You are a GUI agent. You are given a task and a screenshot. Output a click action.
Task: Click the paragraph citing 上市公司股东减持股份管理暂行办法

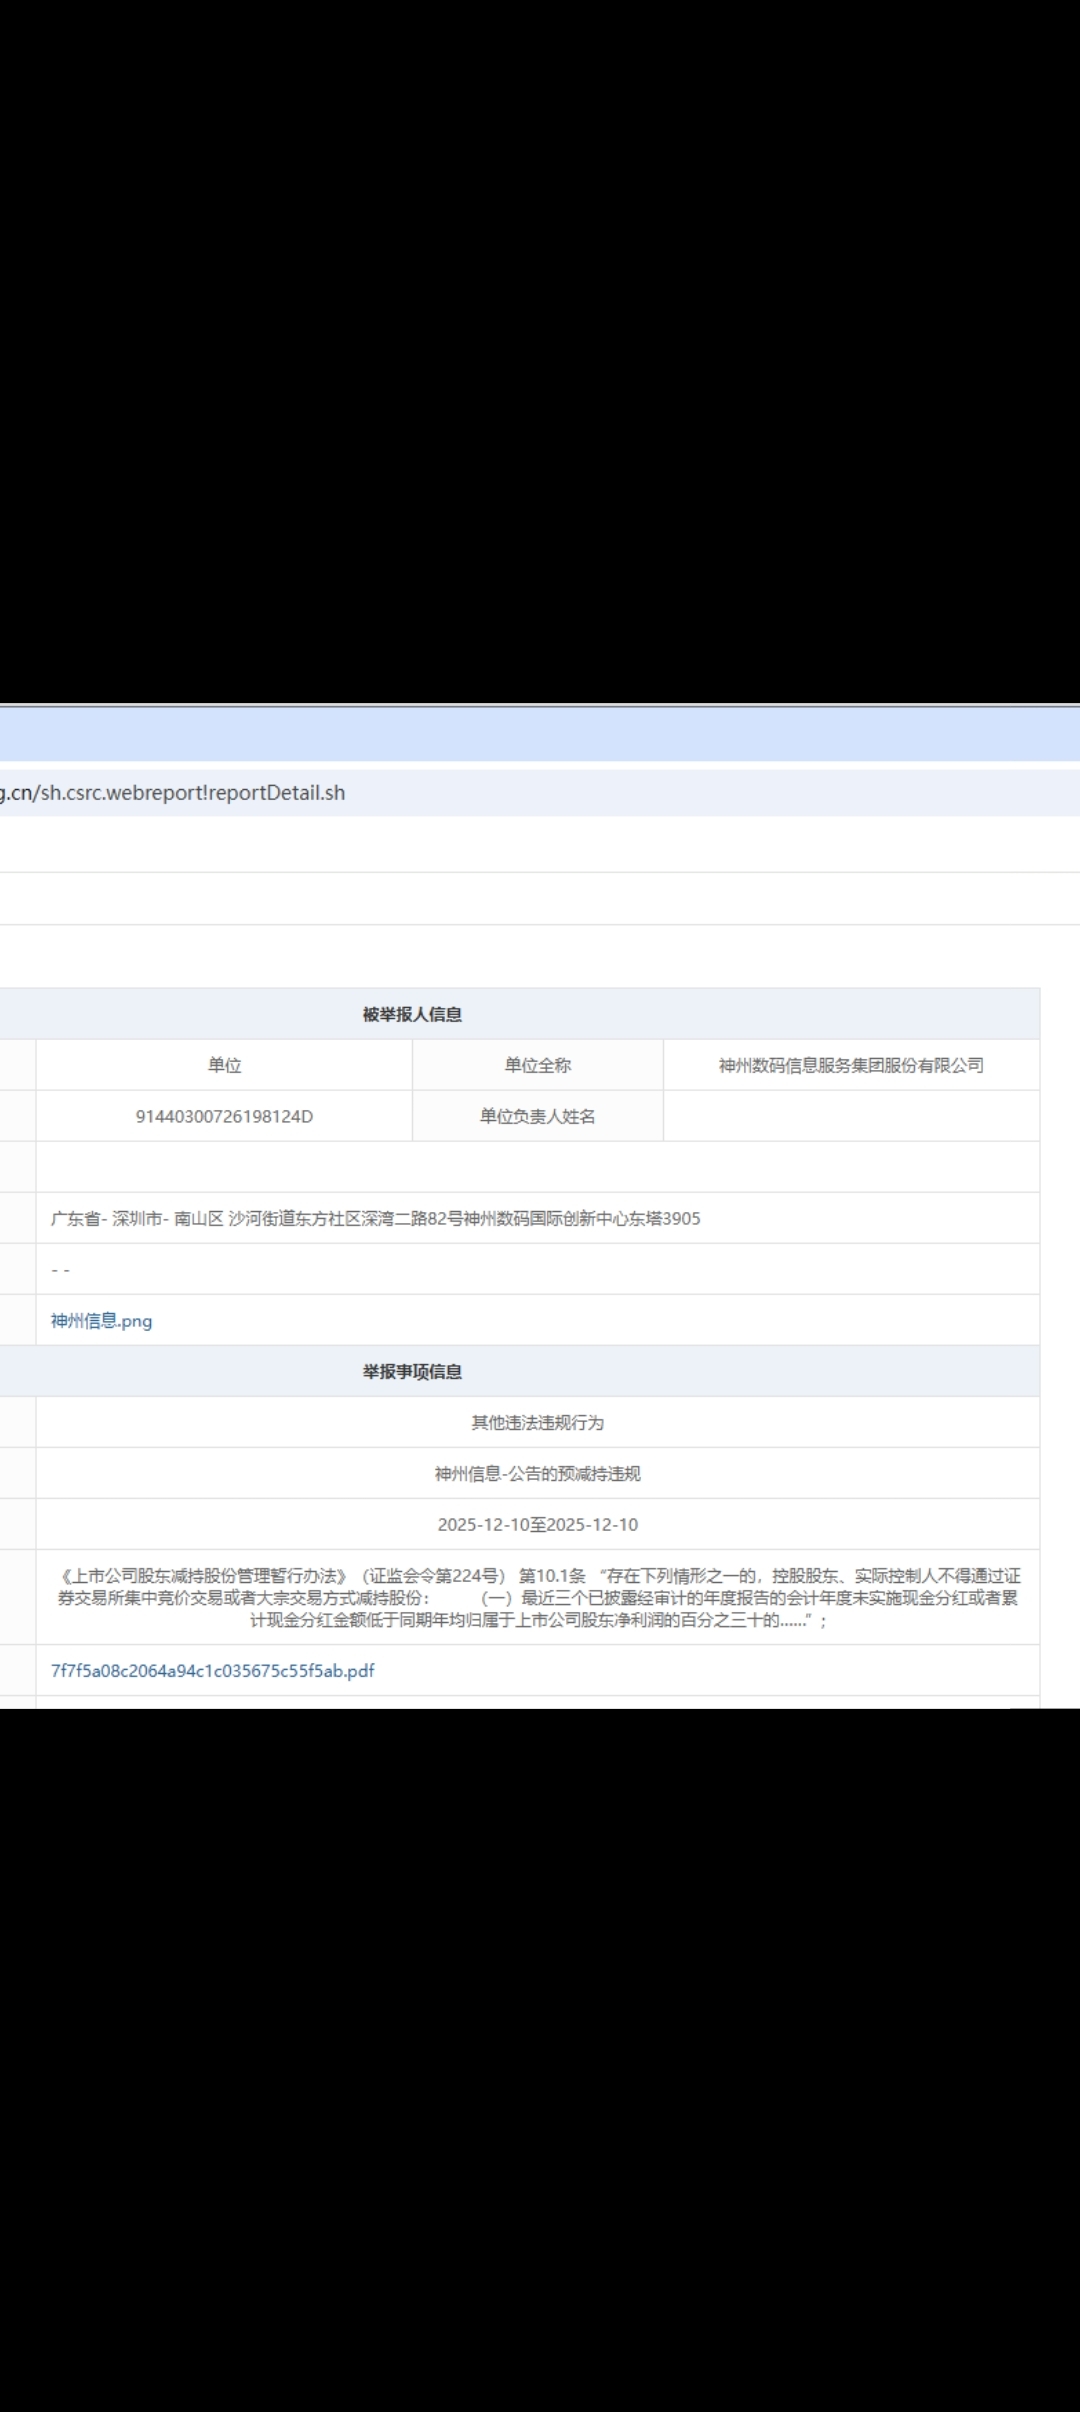click(538, 1597)
